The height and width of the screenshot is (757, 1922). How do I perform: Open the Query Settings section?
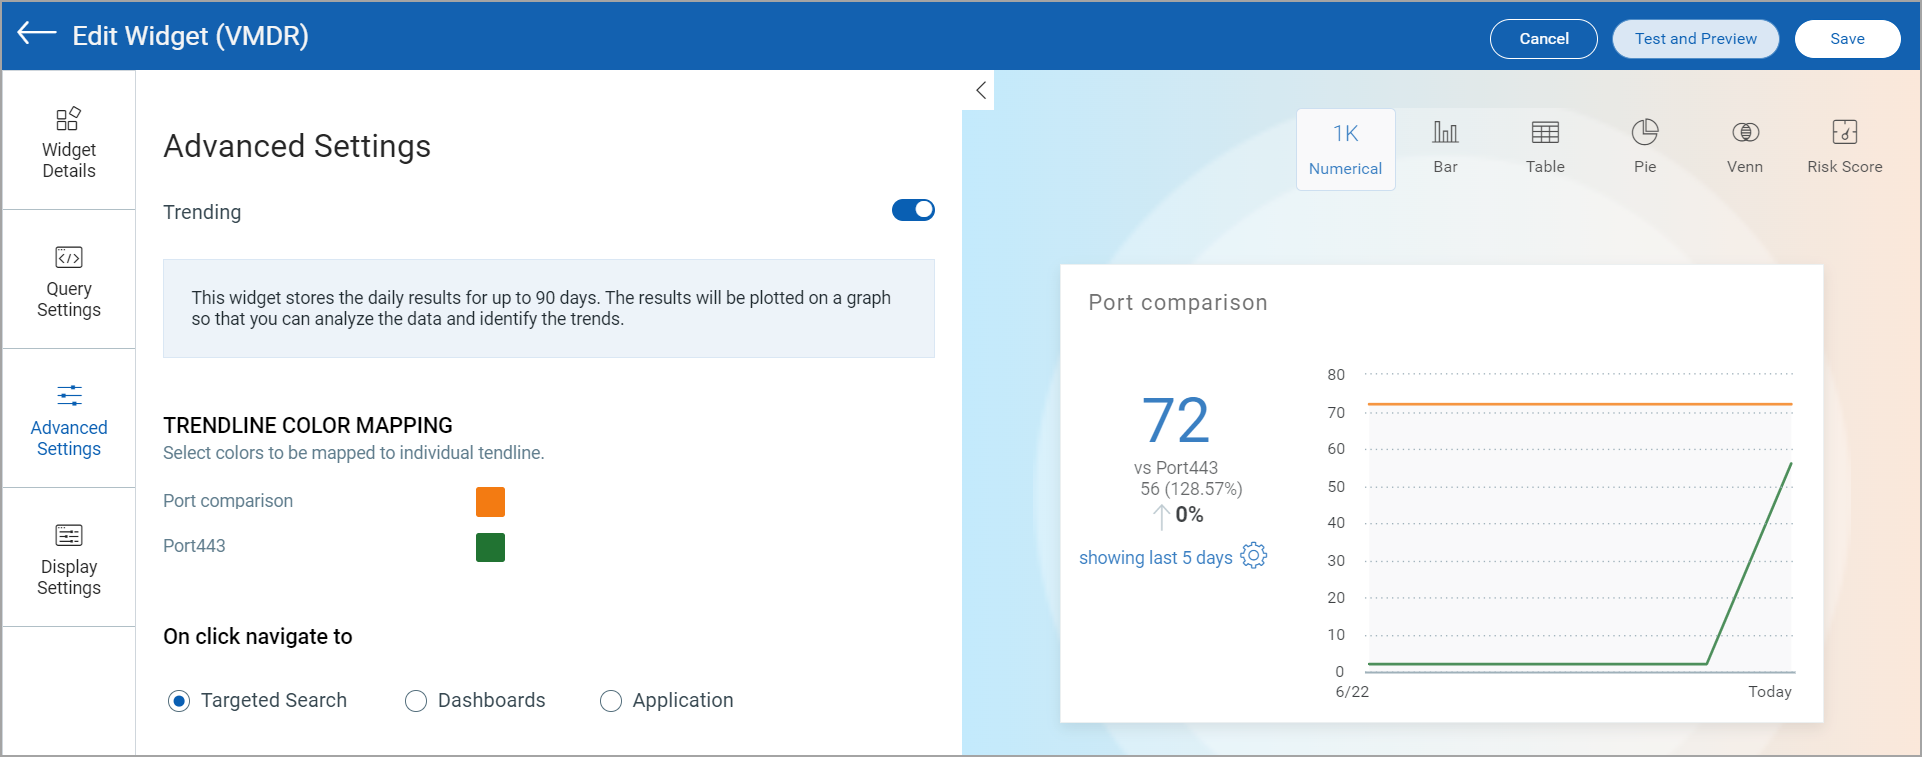click(69, 280)
